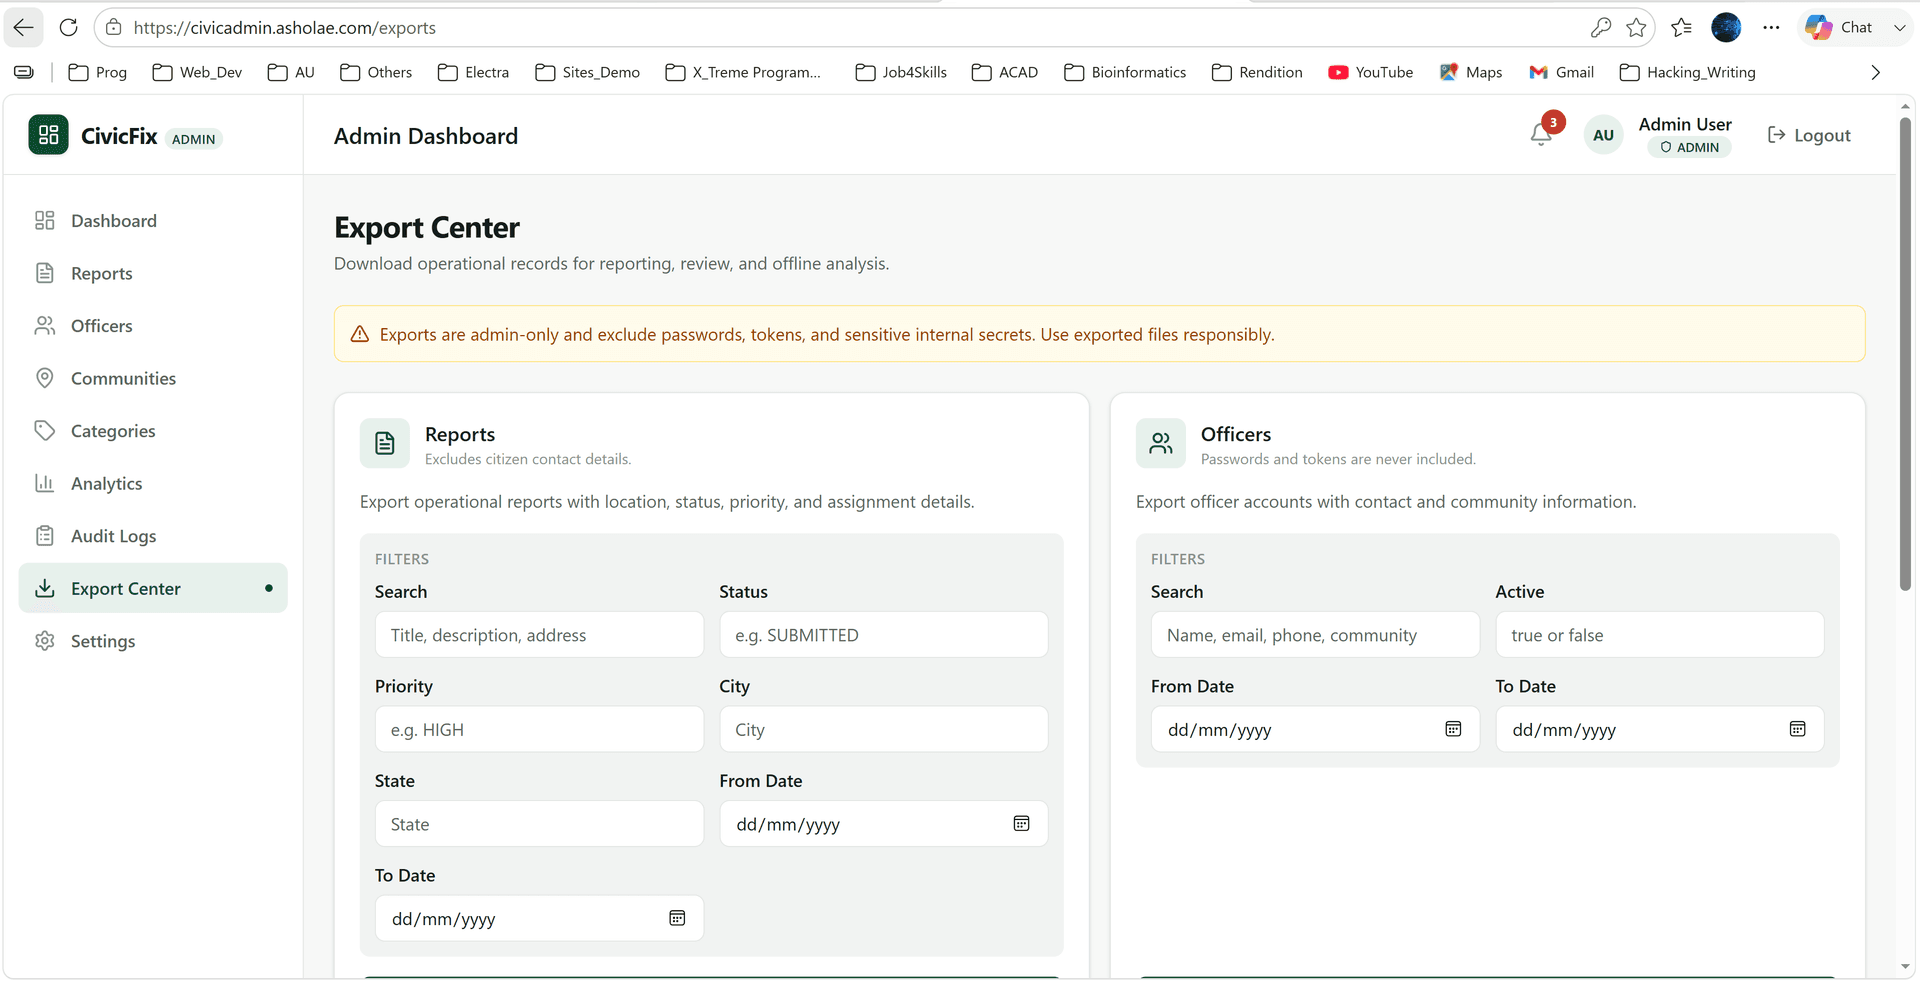Open calendar picker for Reports From Date

tap(1021, 824)
